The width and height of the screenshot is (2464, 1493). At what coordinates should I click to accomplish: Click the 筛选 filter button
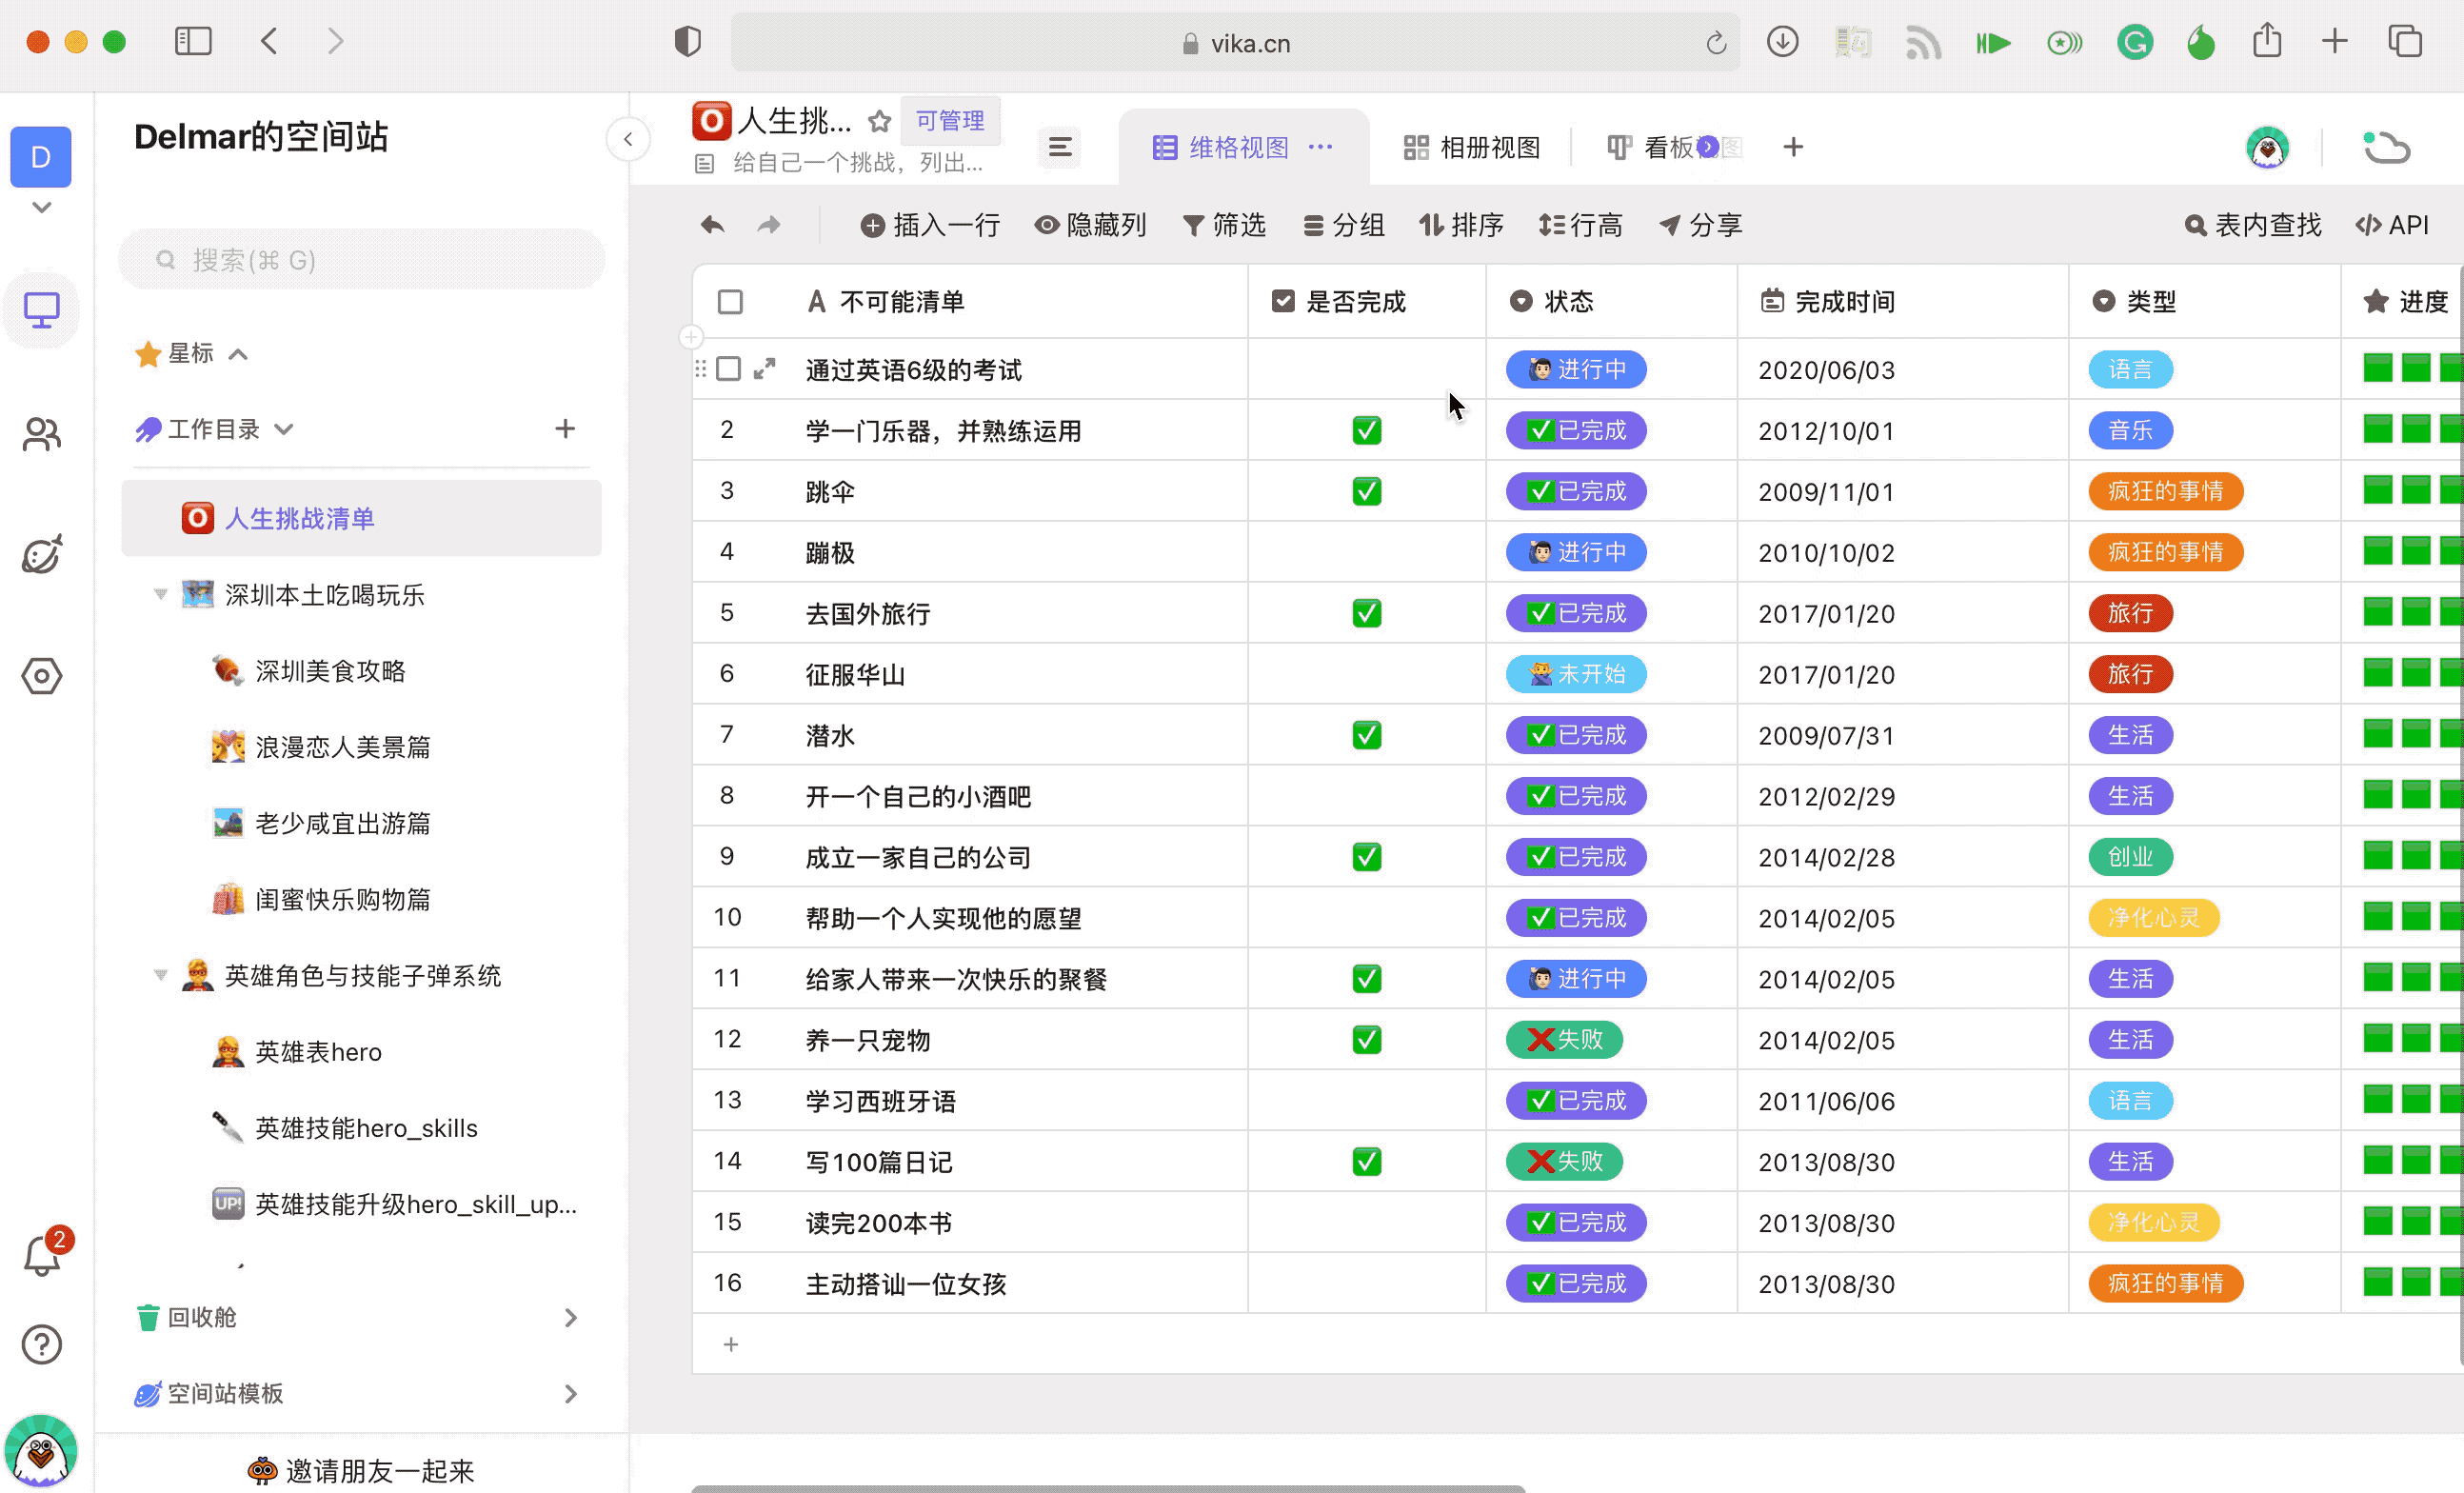pos(1224,225)
